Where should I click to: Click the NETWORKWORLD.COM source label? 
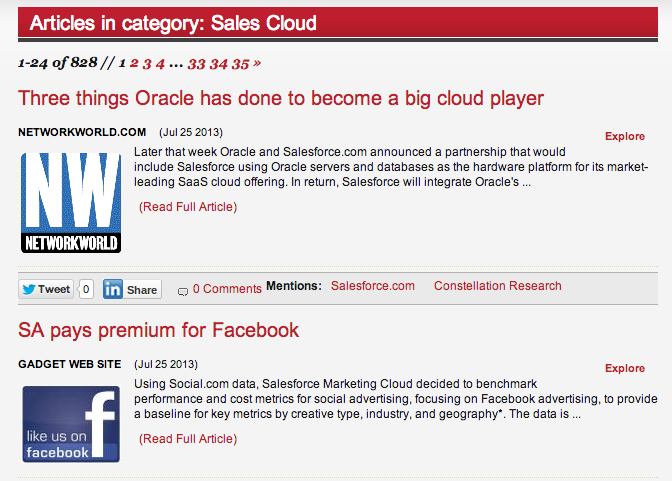[82, 132]
